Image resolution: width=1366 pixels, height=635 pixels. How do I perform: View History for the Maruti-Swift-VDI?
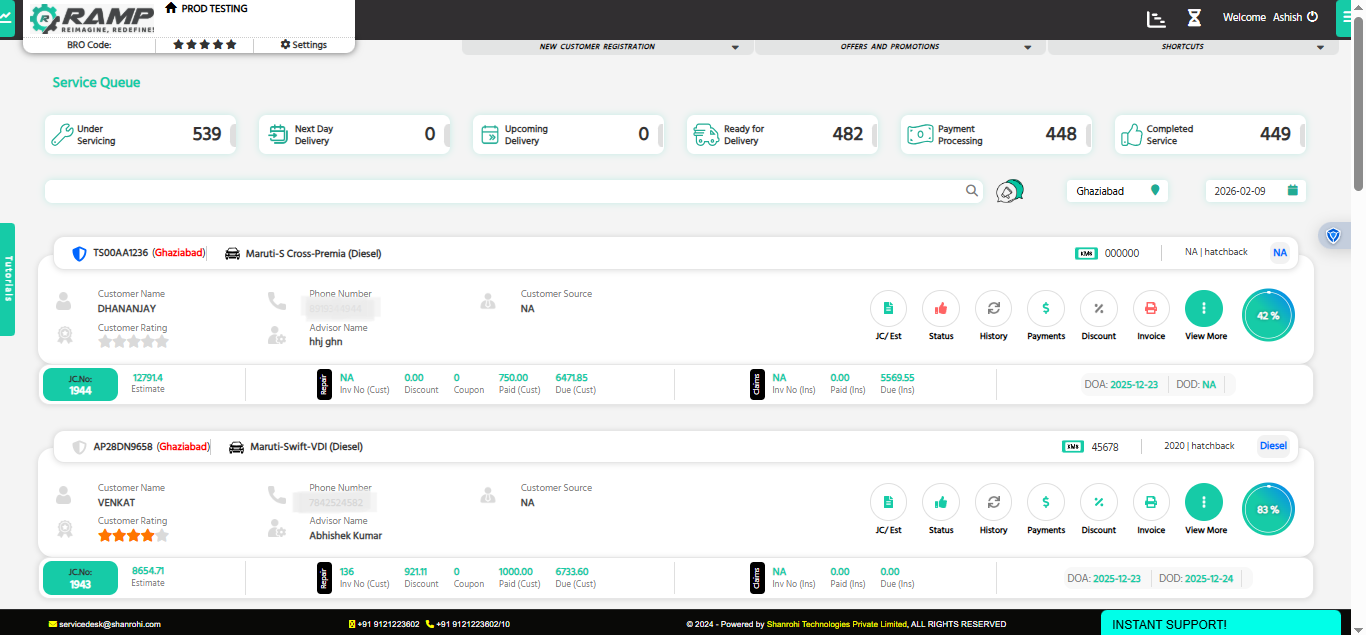pos(993,501)
